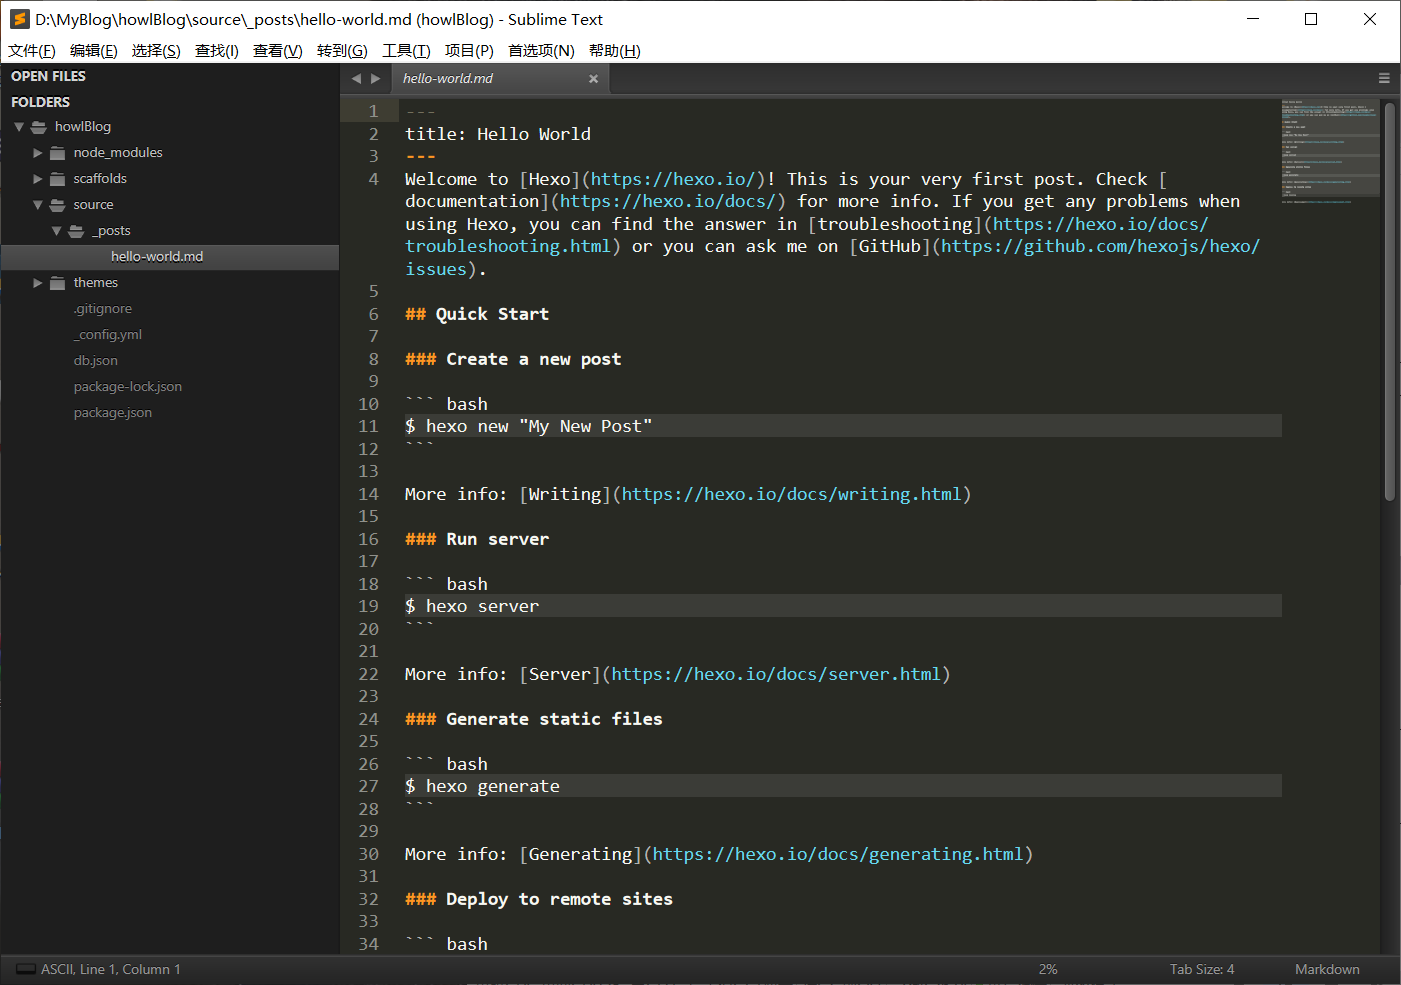Click the writing.html documentation URL
This screenshot has height=985, width=1401.
coord(791,494)
